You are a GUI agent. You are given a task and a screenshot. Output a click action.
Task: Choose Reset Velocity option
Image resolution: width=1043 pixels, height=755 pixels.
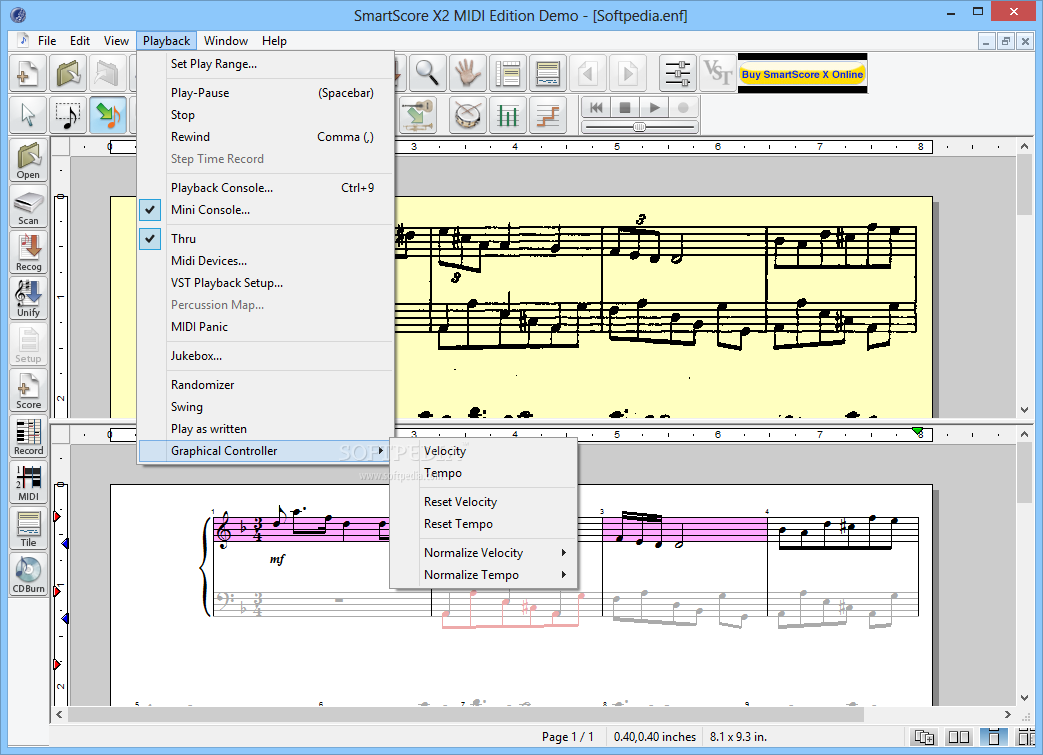point(484,502)
